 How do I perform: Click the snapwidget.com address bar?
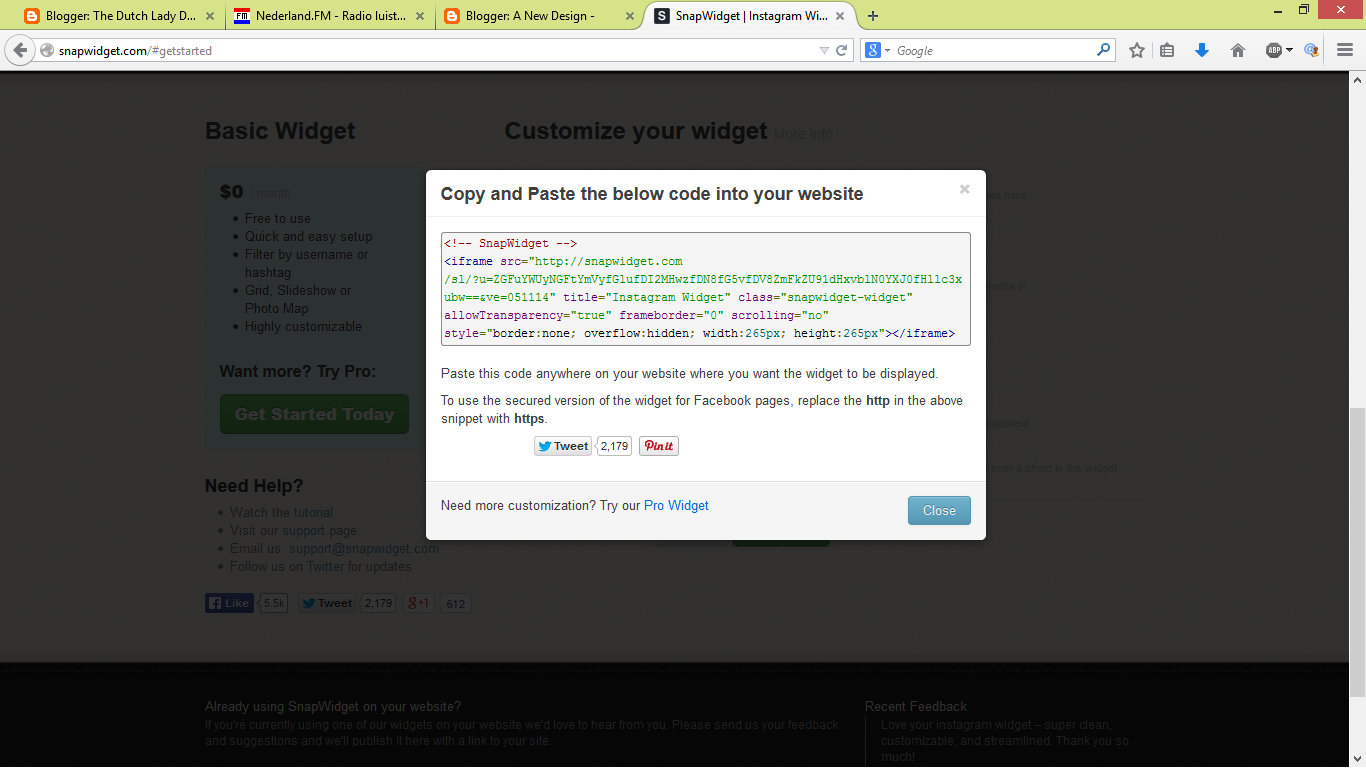pyautogui.click(x=430, y=50)
